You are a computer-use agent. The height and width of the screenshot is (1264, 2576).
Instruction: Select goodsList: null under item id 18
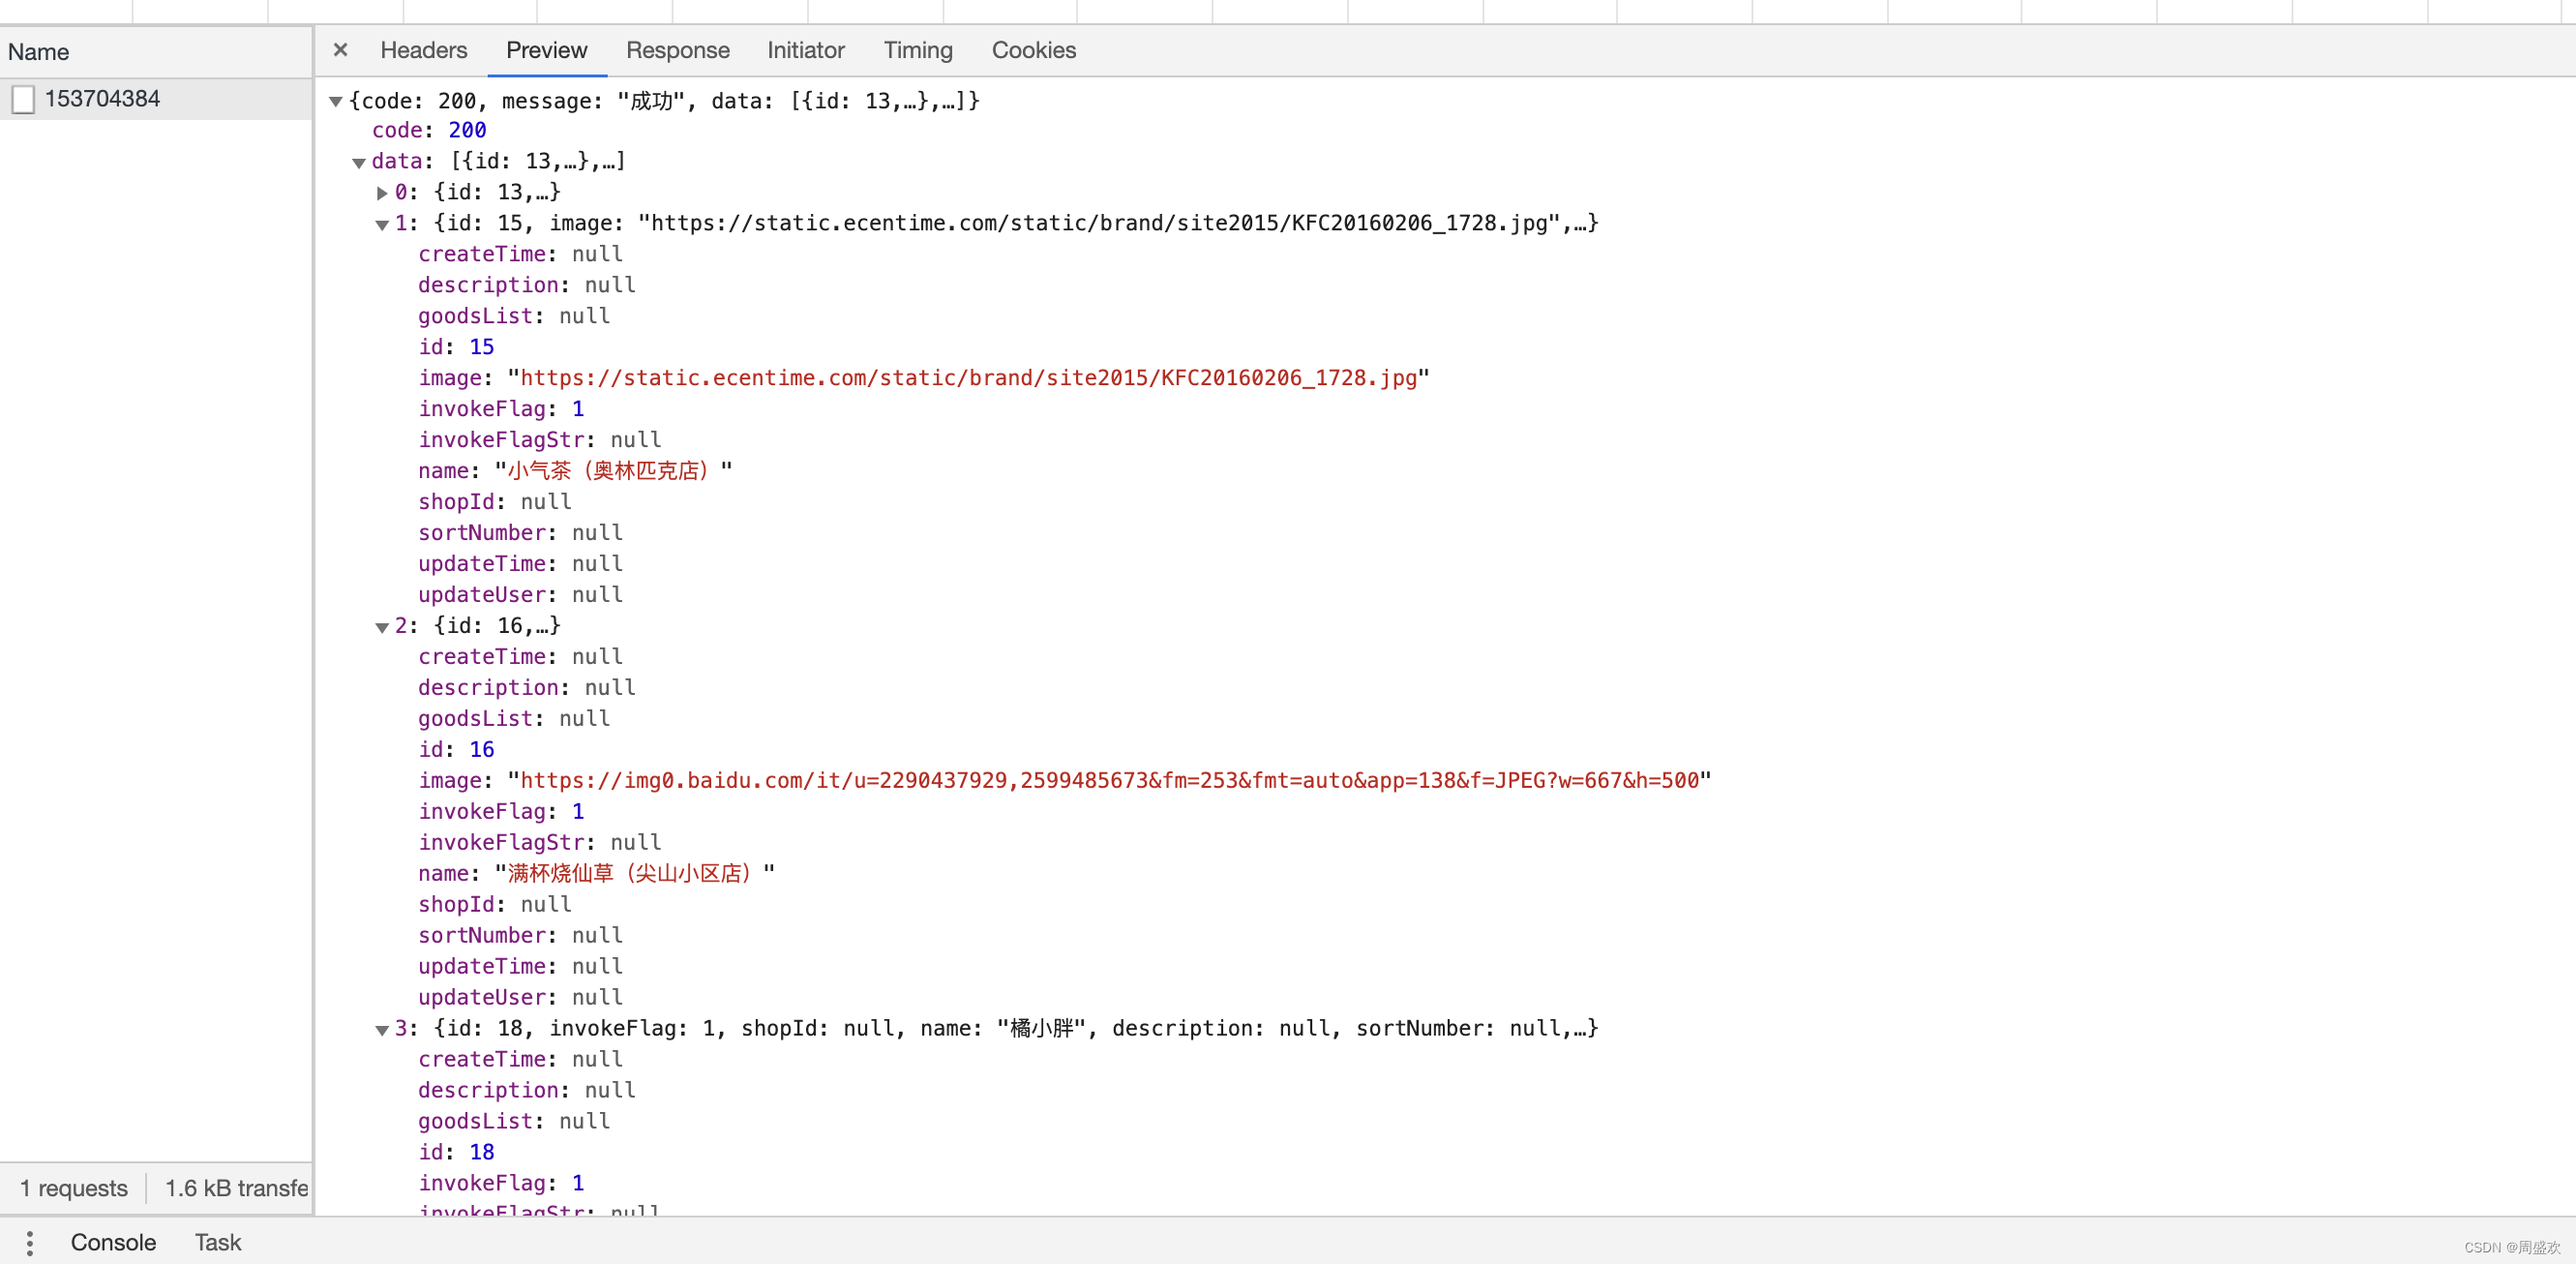(x=514, y=1121)
